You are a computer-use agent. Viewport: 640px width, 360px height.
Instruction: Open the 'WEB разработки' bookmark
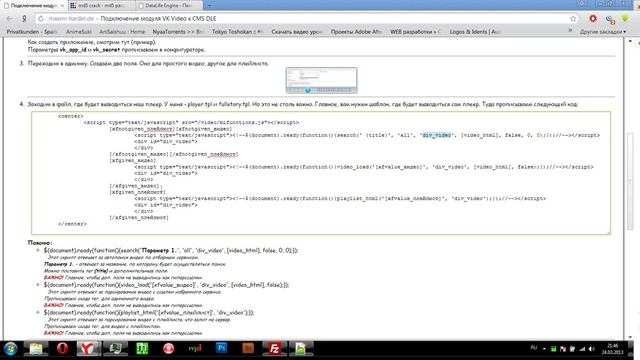pos(416,31)
